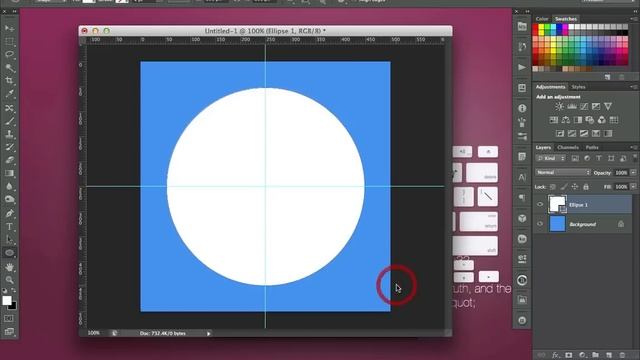Screen dimensions: 640x360
Task: Add a Brightness/Contrast adjustment
Action: 559,106
